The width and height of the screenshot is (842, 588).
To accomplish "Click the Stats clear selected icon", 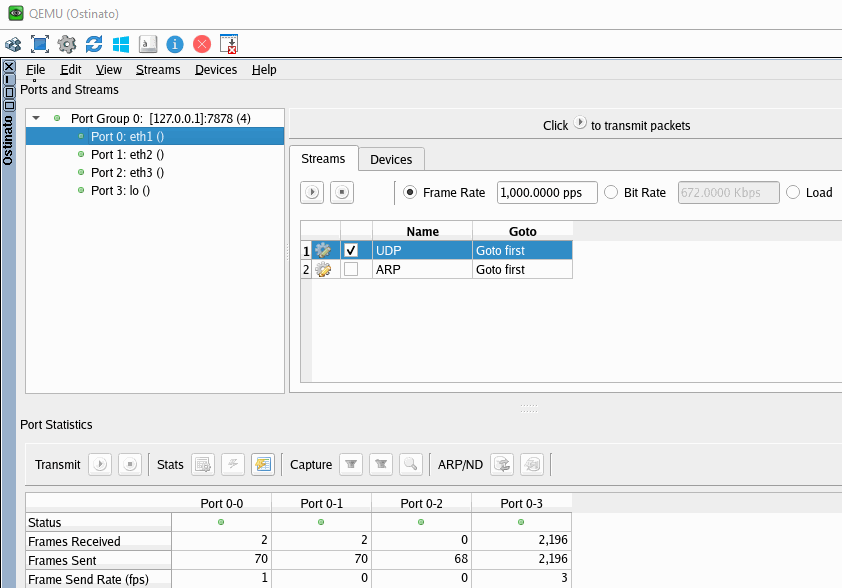I will point(203,464).
